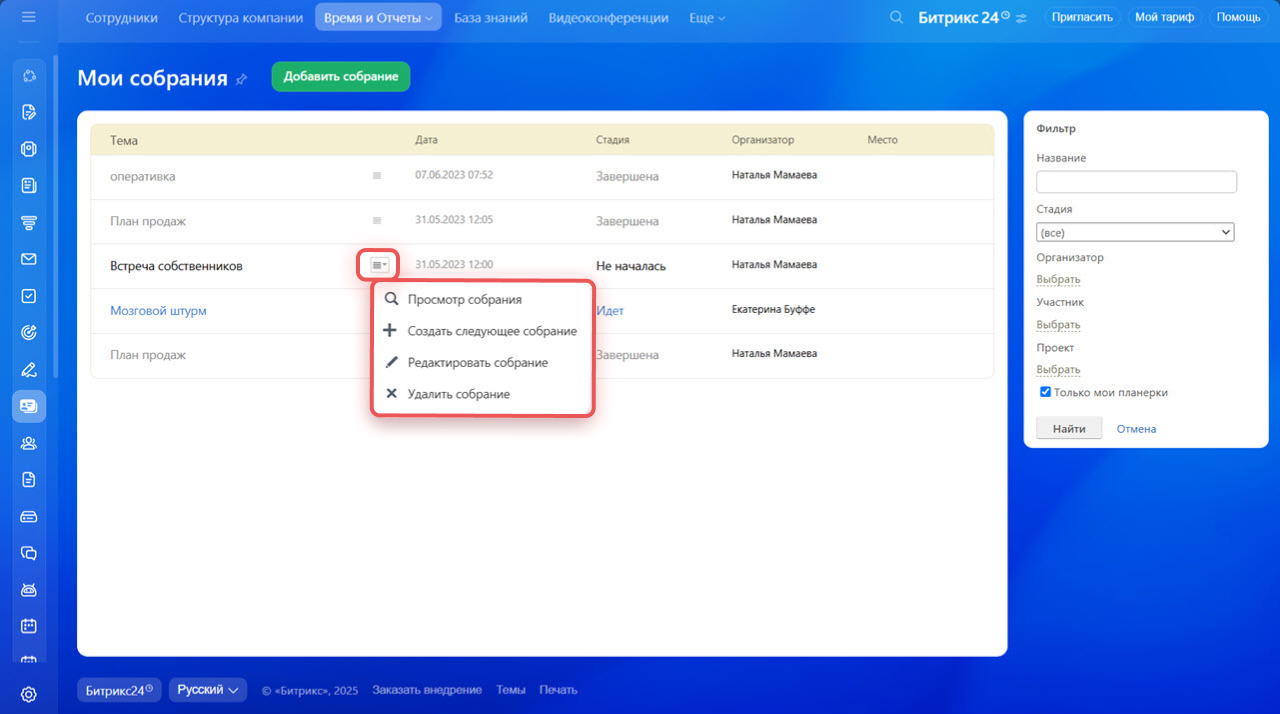
Task: Switch to the Сотрудники tab
Action: 121,18
